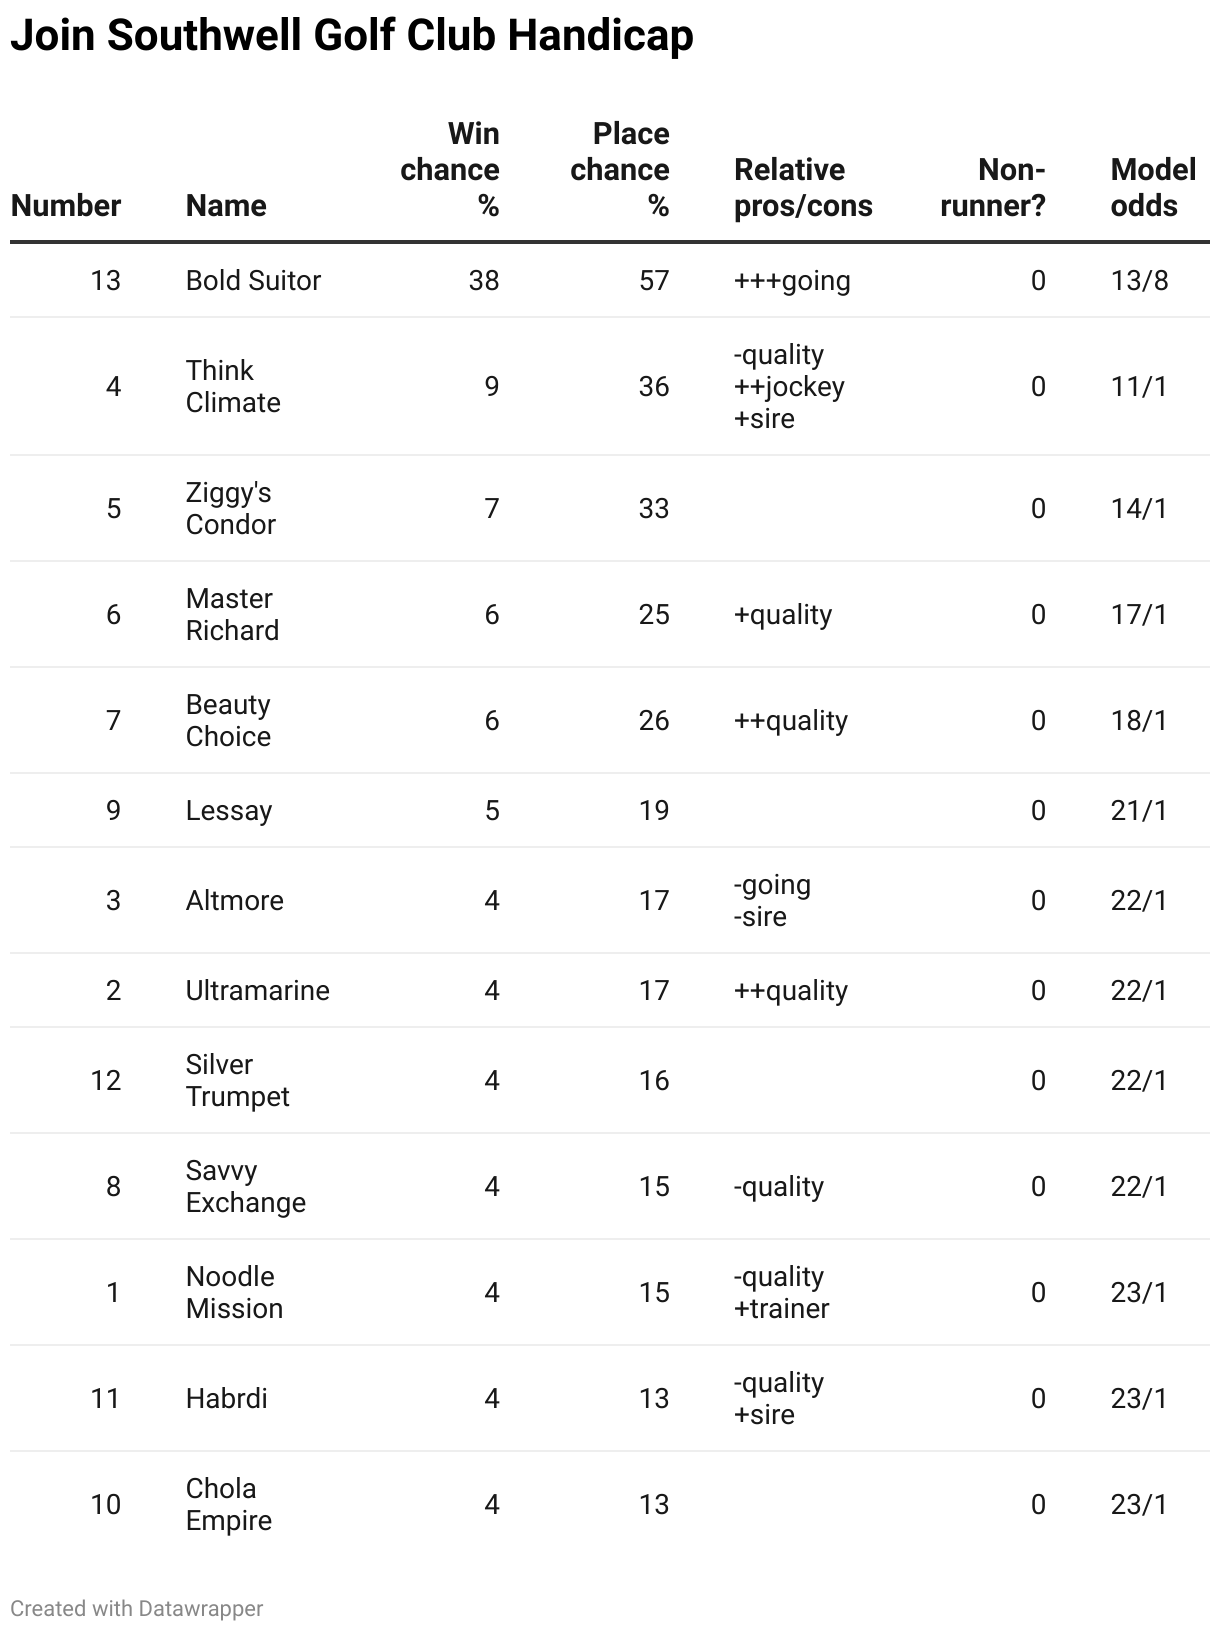
Task: Click Relative pros/cons column header
Action: pos(803,188)
